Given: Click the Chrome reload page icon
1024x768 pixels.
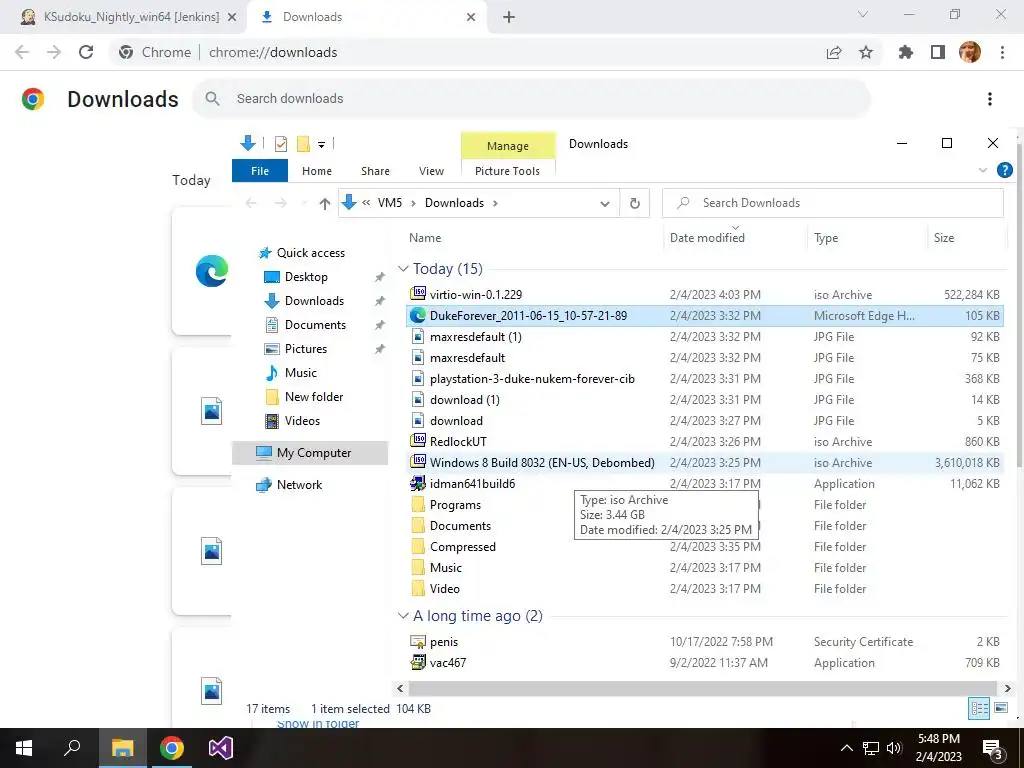Looking at the screenshot, I should (x=86, y=52).
